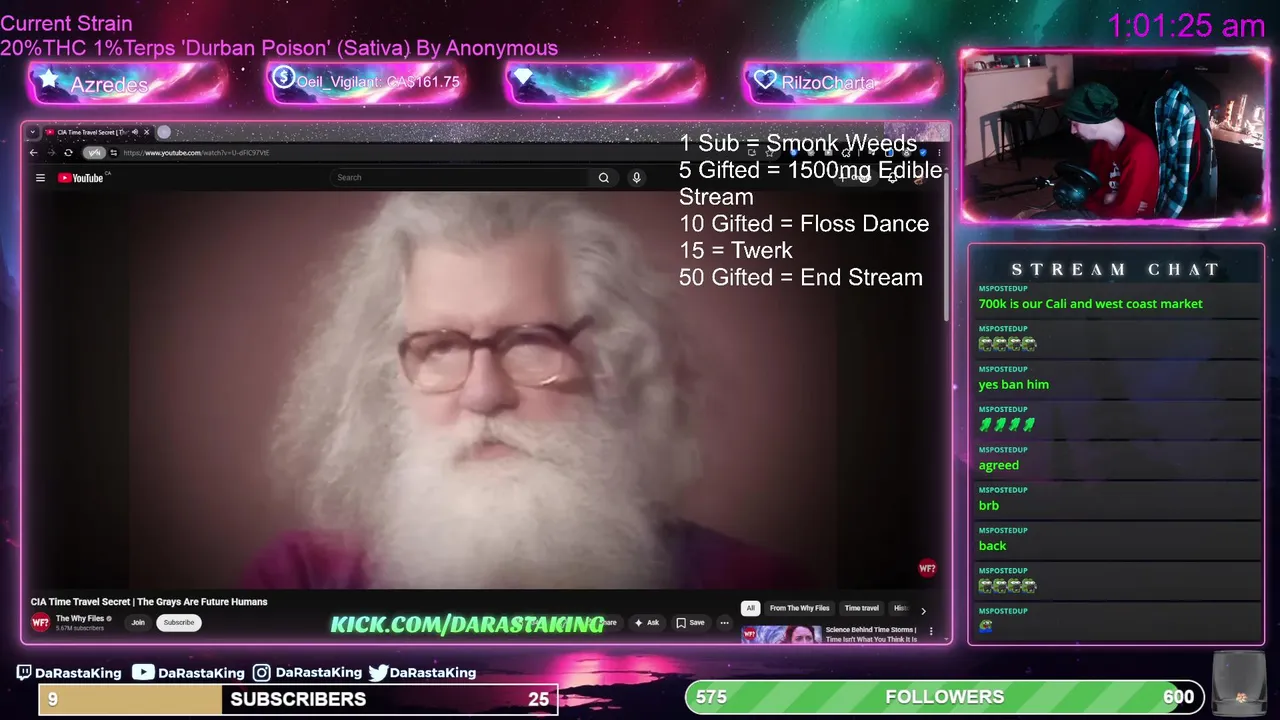Click the video title CIA Time Travel Secret

pyautogui.click(x=149, y=602)
